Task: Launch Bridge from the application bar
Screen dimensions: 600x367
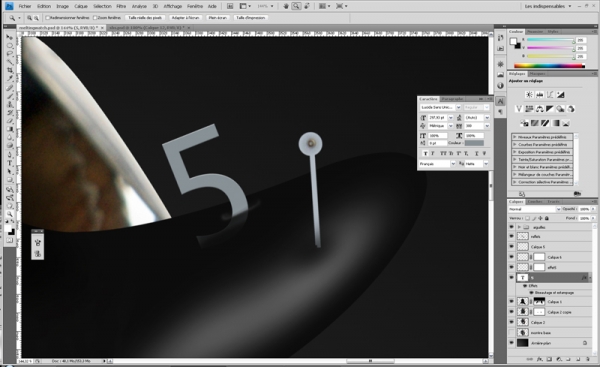Action: point(230,6)
